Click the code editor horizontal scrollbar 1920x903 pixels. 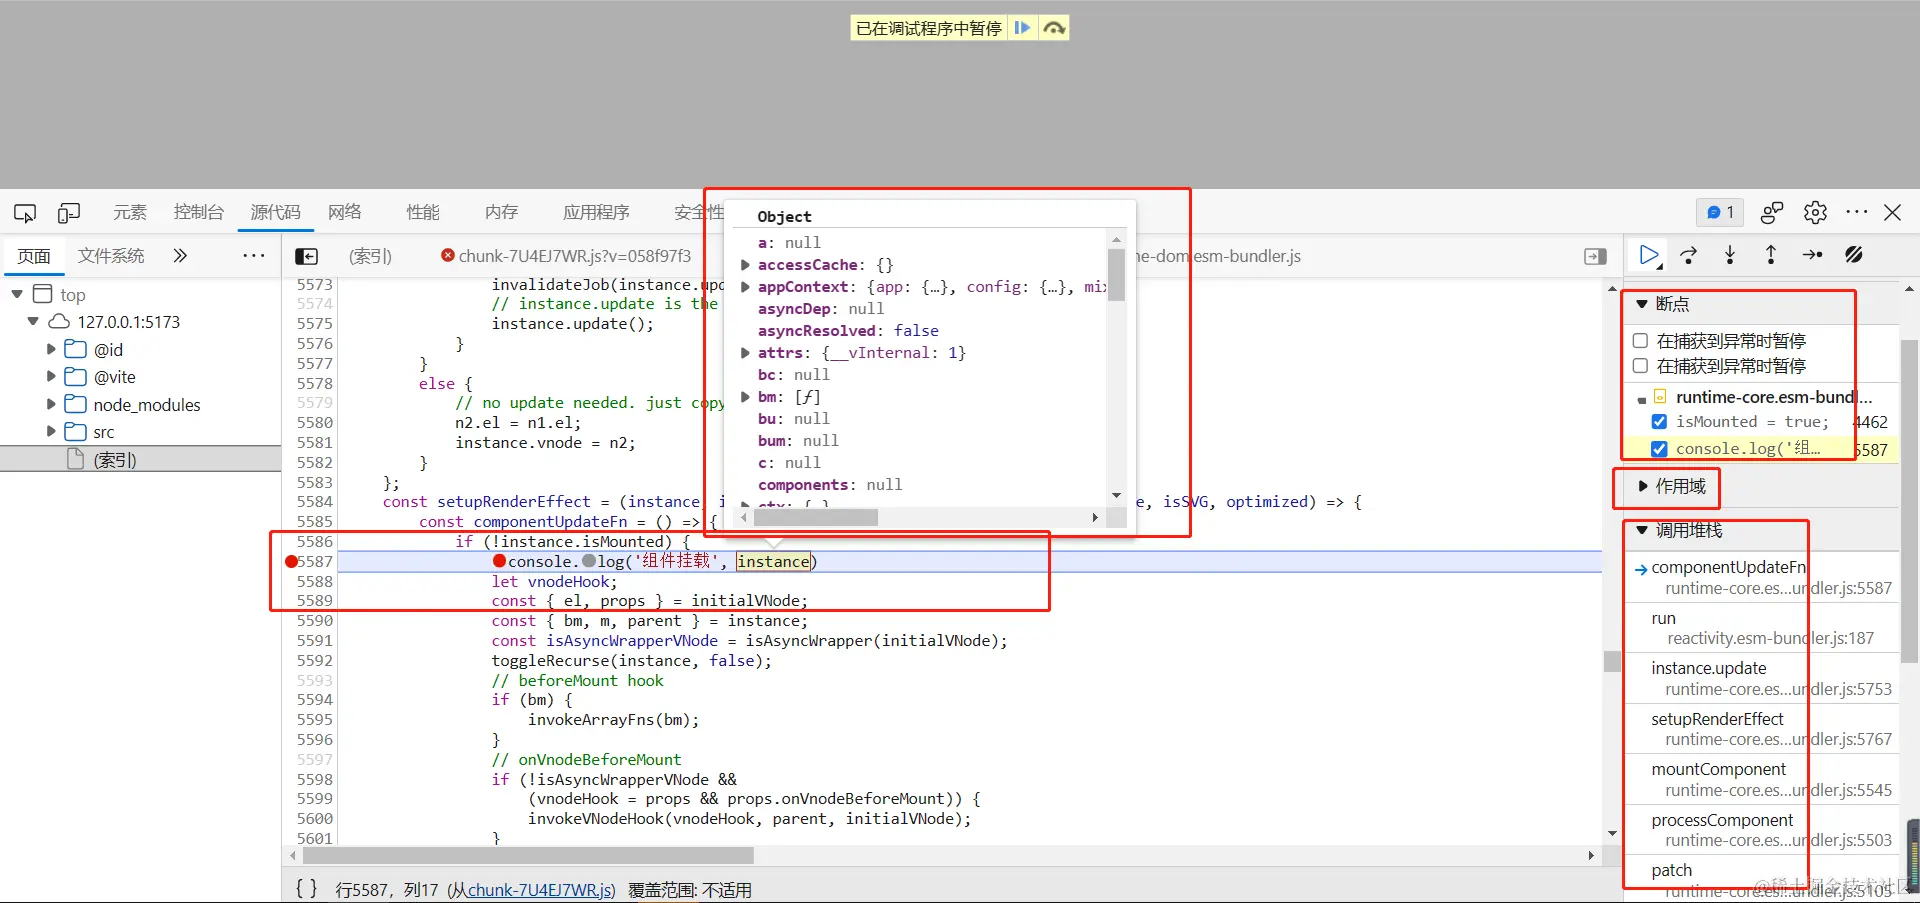(528, 856)
